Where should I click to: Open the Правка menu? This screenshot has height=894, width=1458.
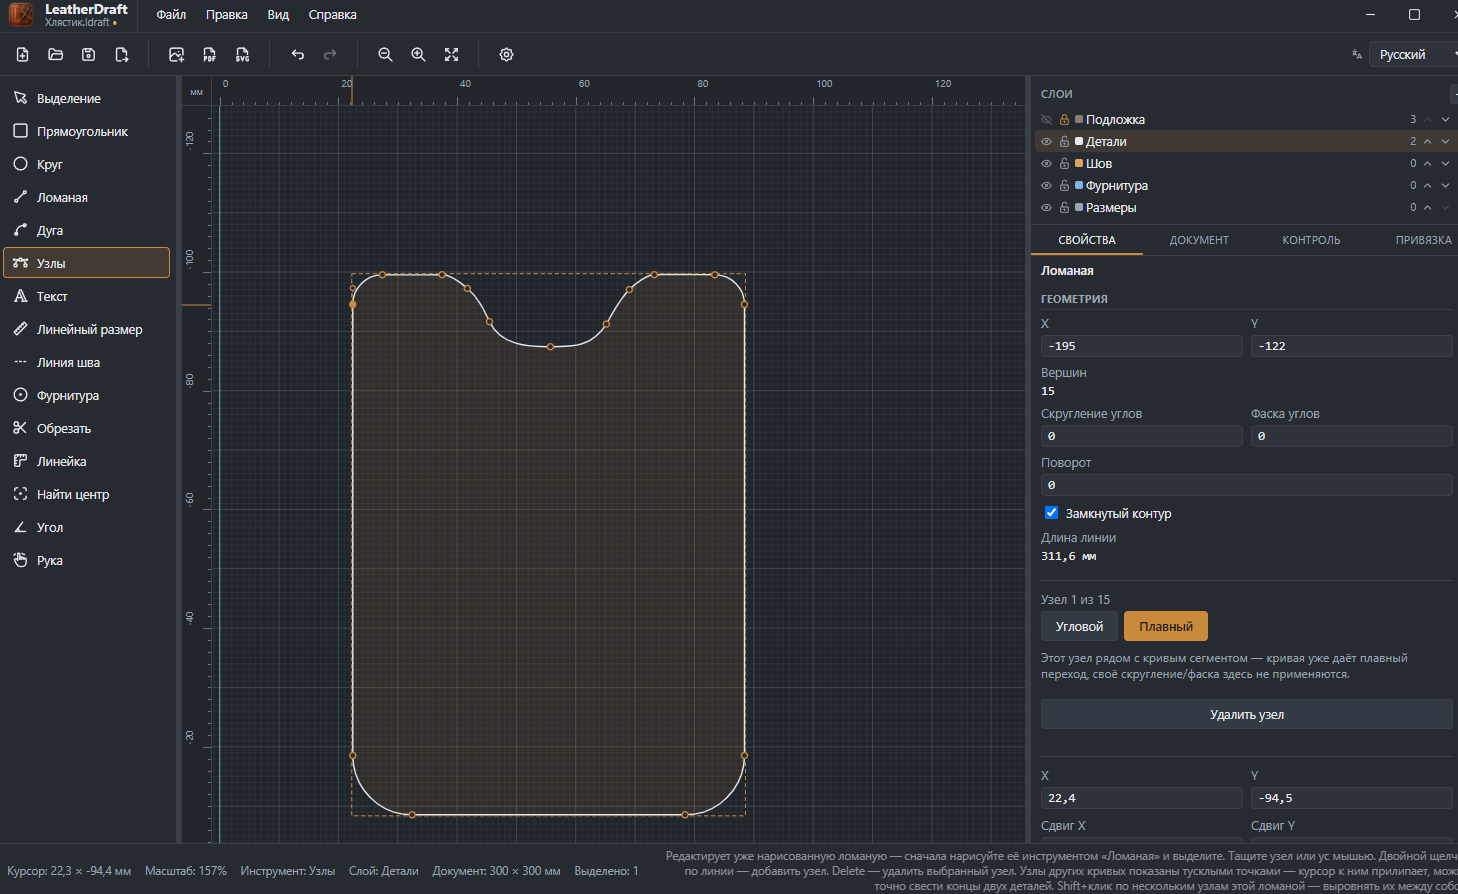(227, 15)
